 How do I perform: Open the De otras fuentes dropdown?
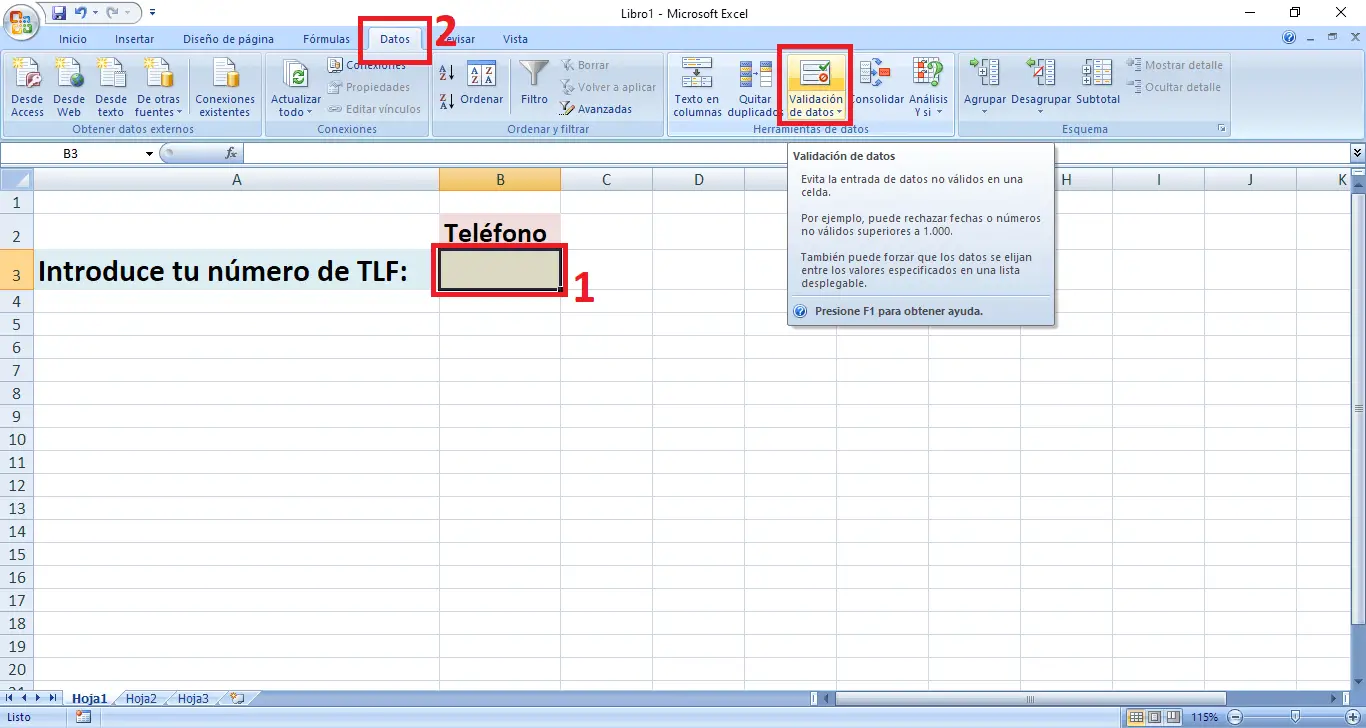[158, 88]
